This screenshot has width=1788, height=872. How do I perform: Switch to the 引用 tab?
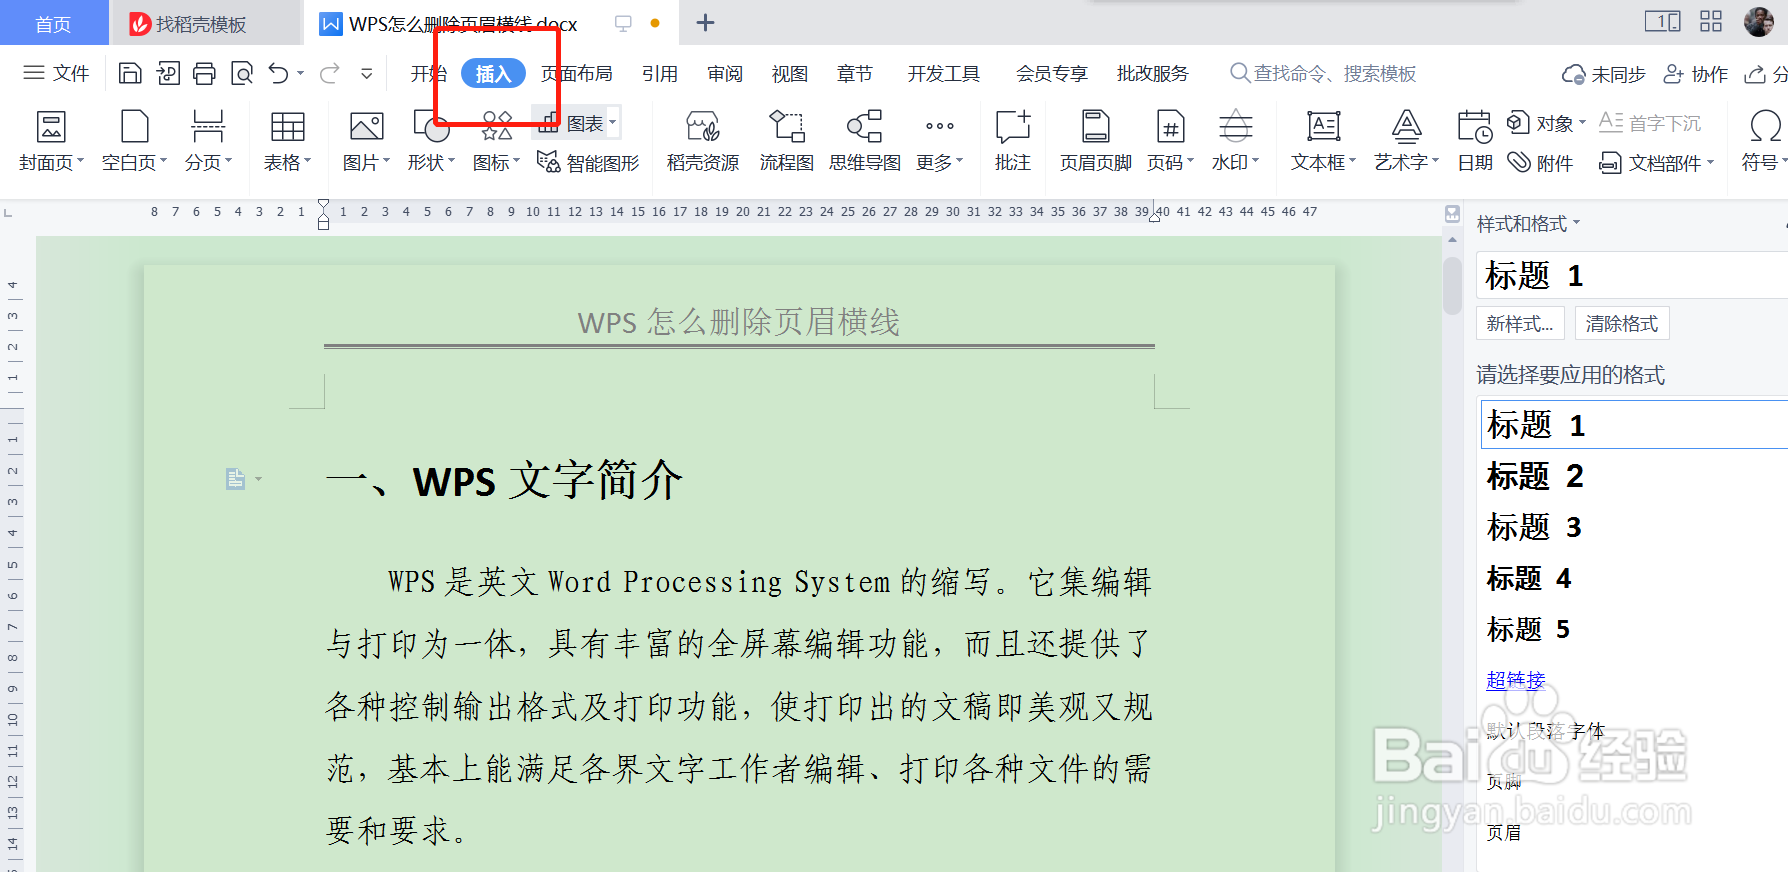tap(660, 73)
